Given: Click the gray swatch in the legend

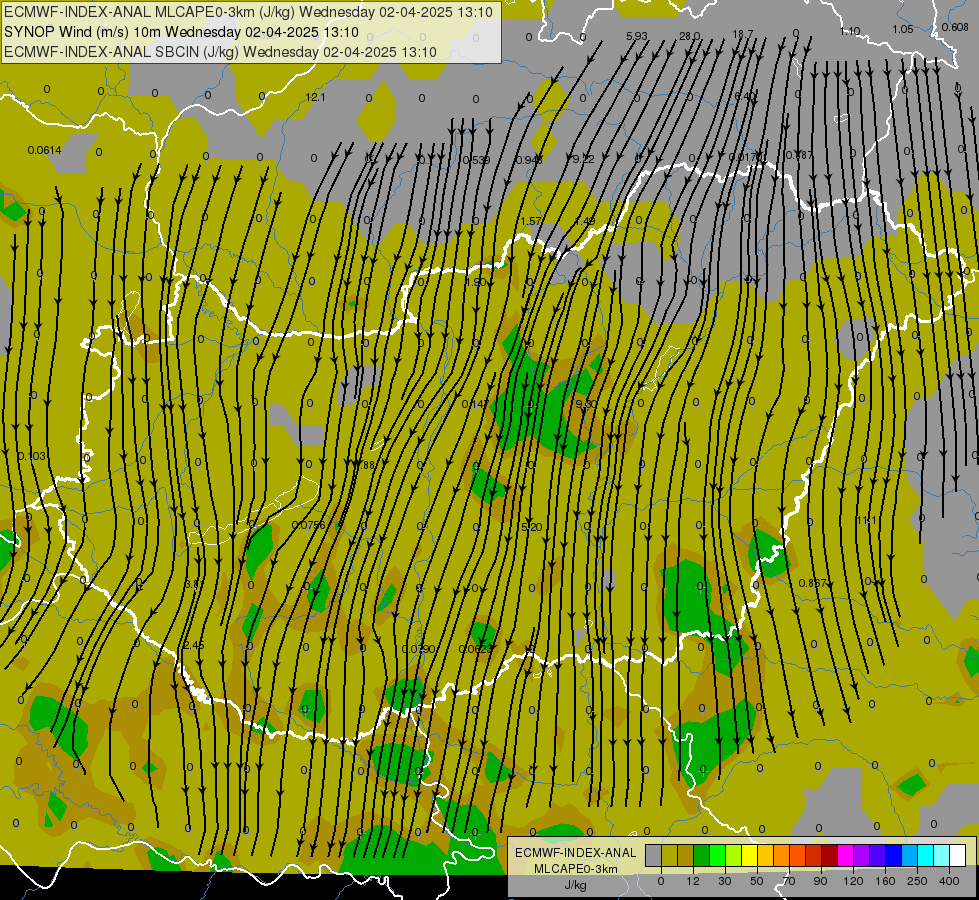Looking at the screenshot, I should tap(653, 855).
